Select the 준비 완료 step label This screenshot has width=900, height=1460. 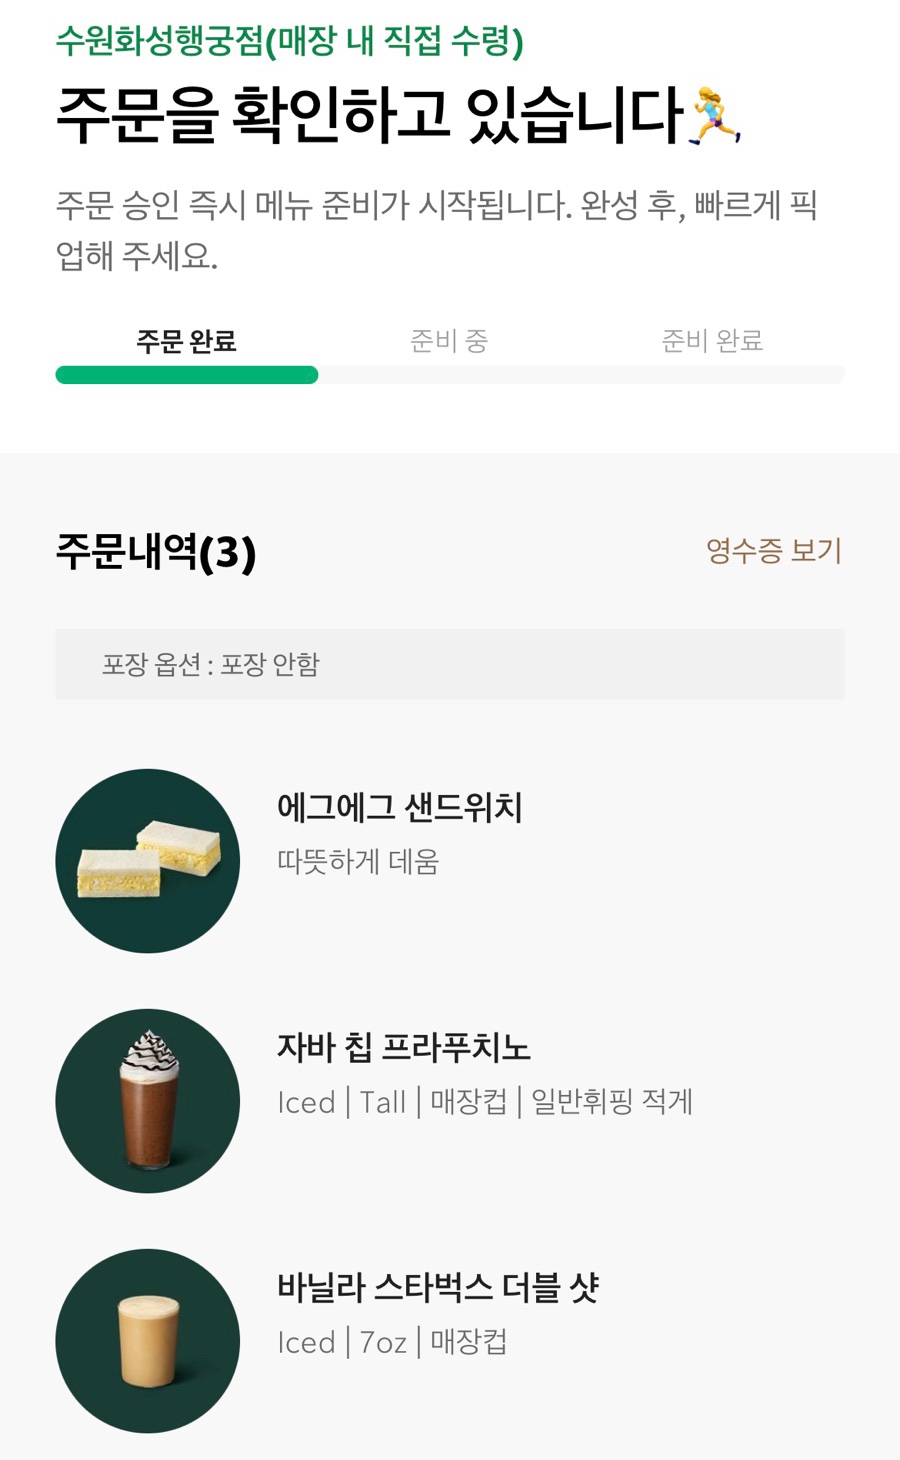(712, 342)
